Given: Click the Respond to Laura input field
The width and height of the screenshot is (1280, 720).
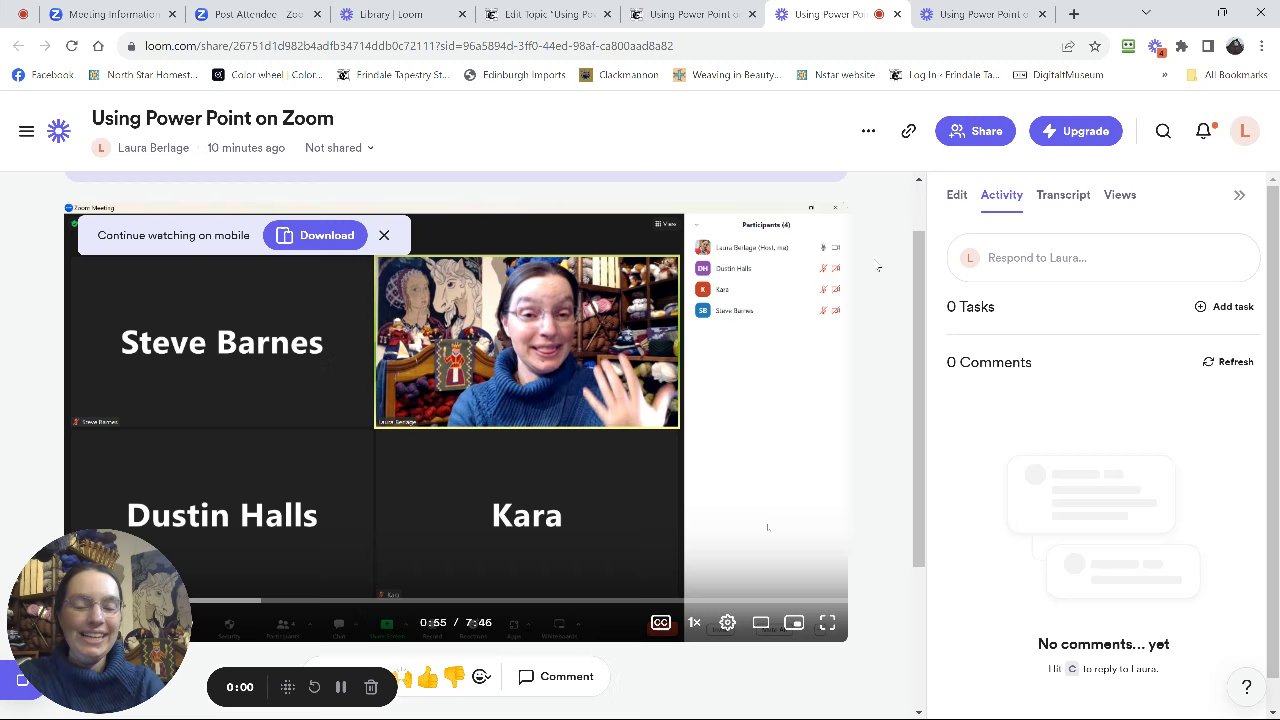Looking at the screenshot, I should 1103,258.
